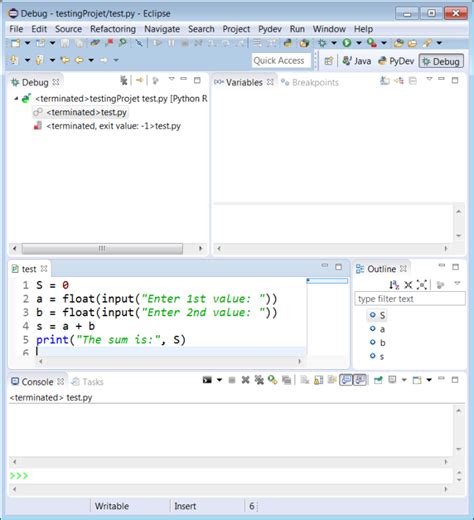The image size is (474, 520).
Task: Click the Outline type filter text field
Action: tap(410, 299)
